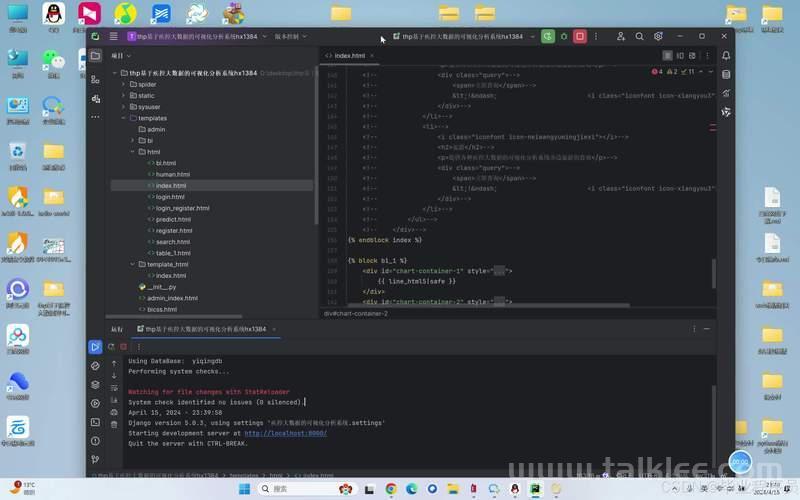Open Services tool window icon
Image resolution: width=800 pixels, height=500 pixels.
[x=95, y=403]
